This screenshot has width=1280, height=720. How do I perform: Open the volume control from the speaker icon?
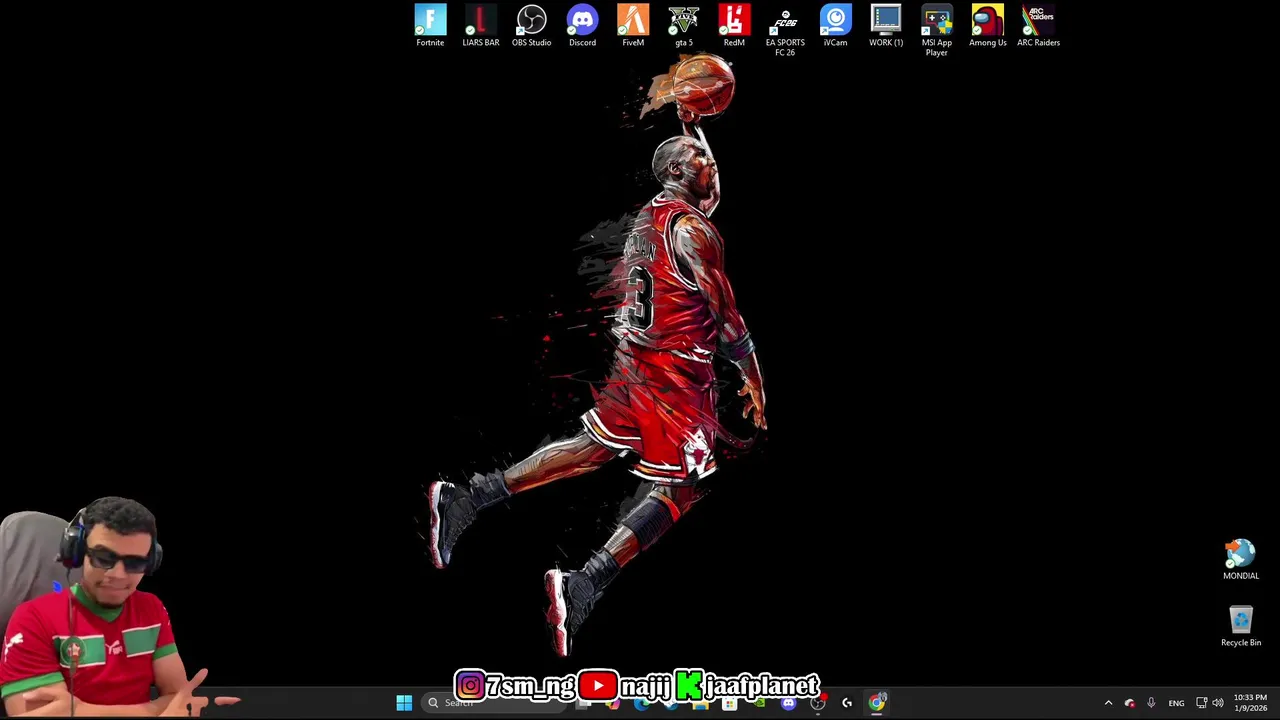[x=1218, y=703]
